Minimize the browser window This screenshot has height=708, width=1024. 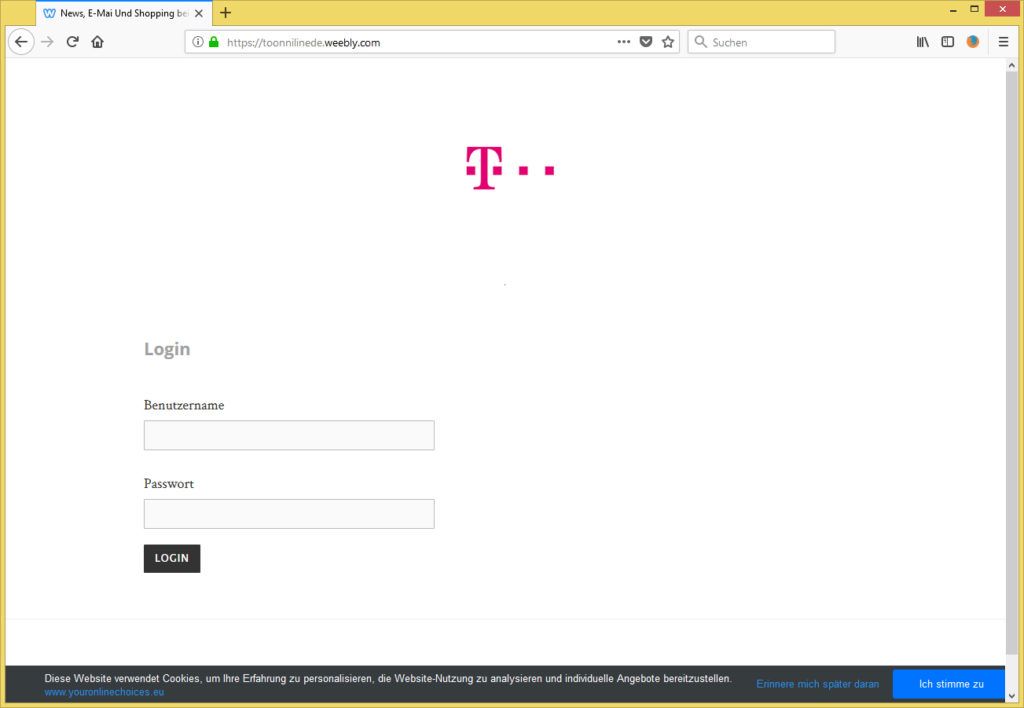click(x=953, y=10)
